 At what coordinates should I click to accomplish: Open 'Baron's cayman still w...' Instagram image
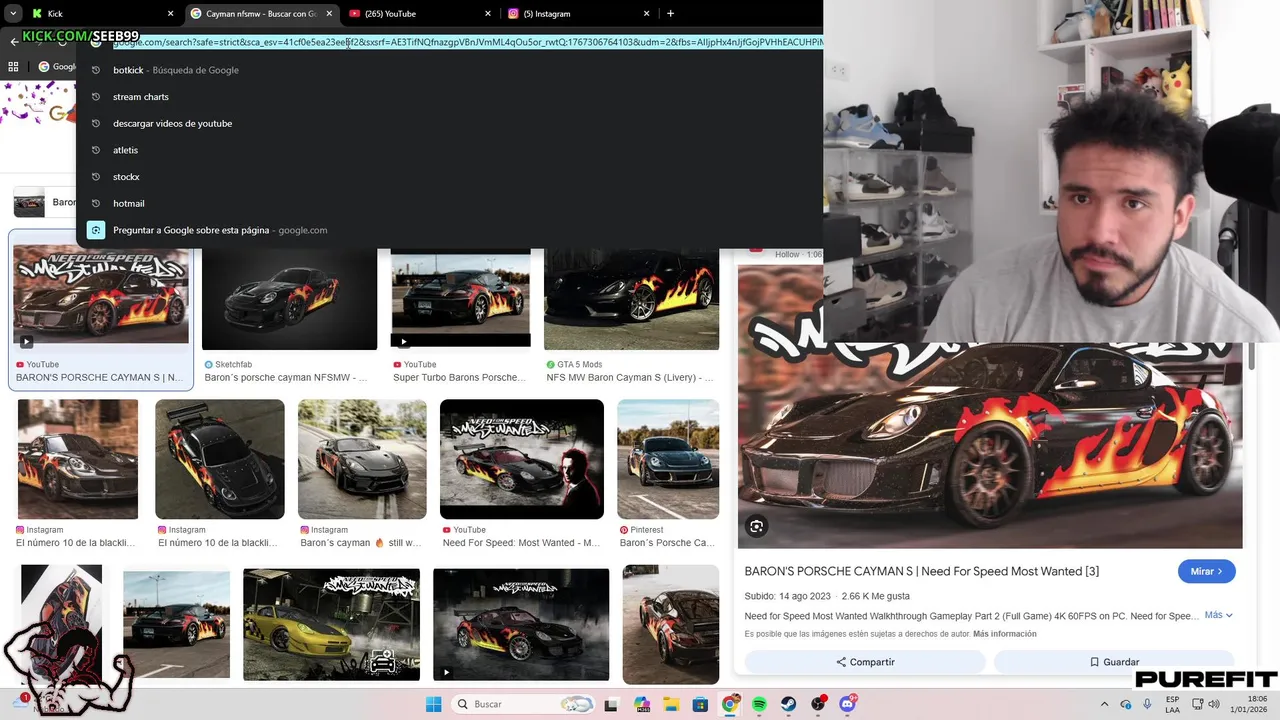tap(362, 459)
